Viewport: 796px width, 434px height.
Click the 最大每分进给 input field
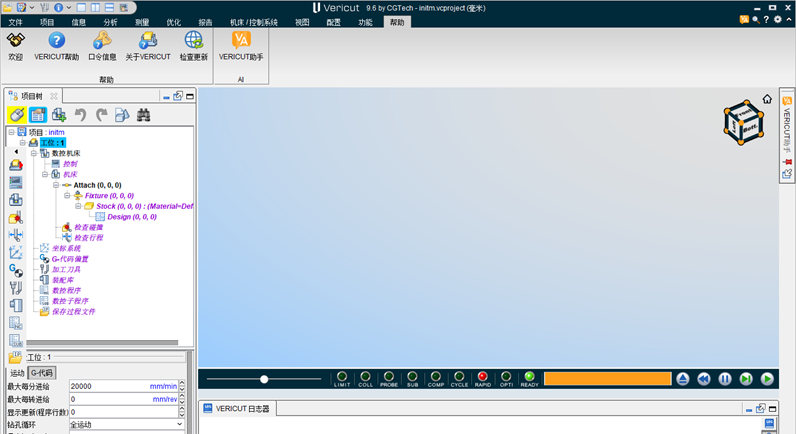(123, 386)
